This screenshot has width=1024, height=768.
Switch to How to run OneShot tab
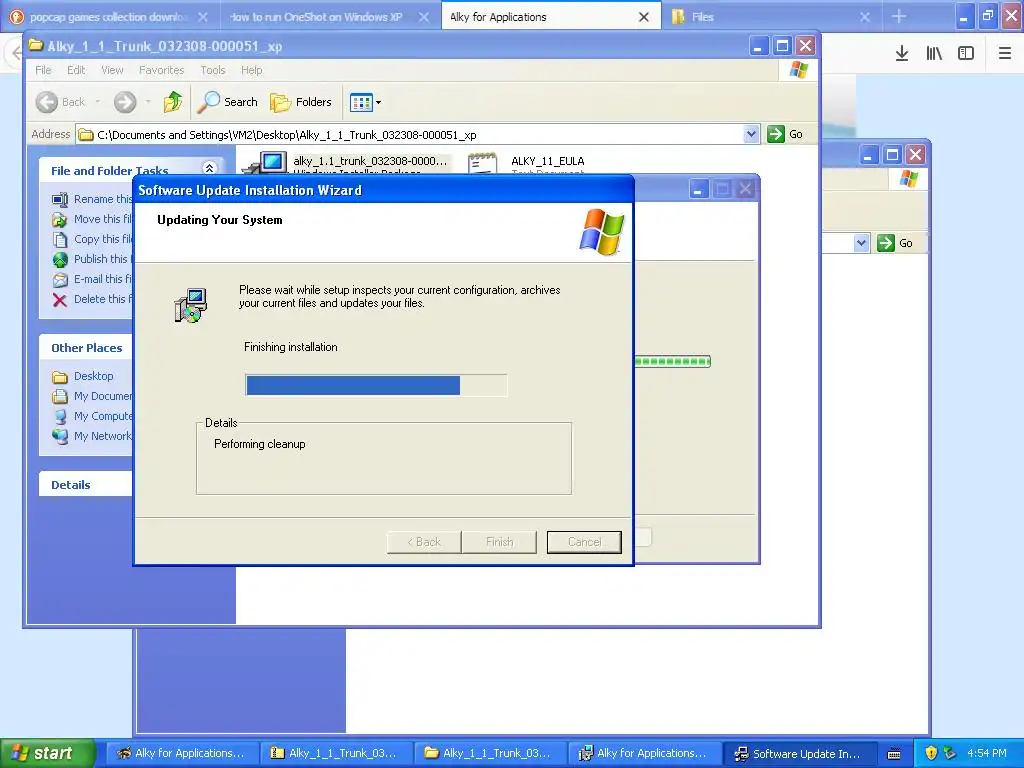328,17
